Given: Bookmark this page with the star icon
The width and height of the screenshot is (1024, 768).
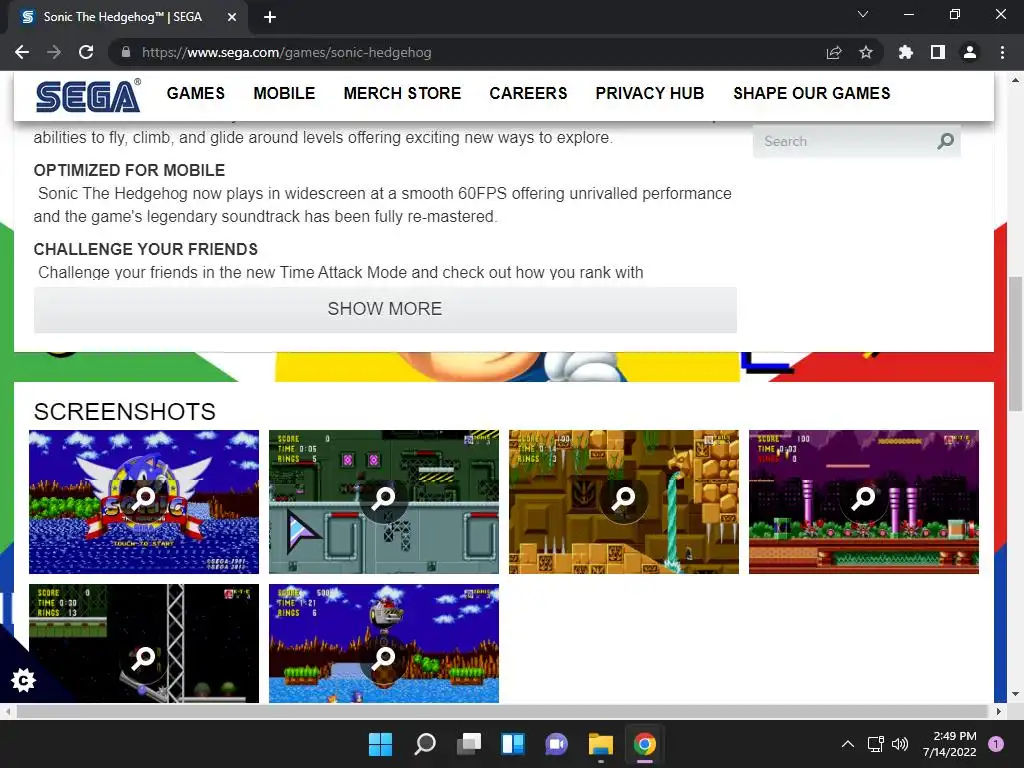Looking at the screenshot, I should click(x=865, y=52).
